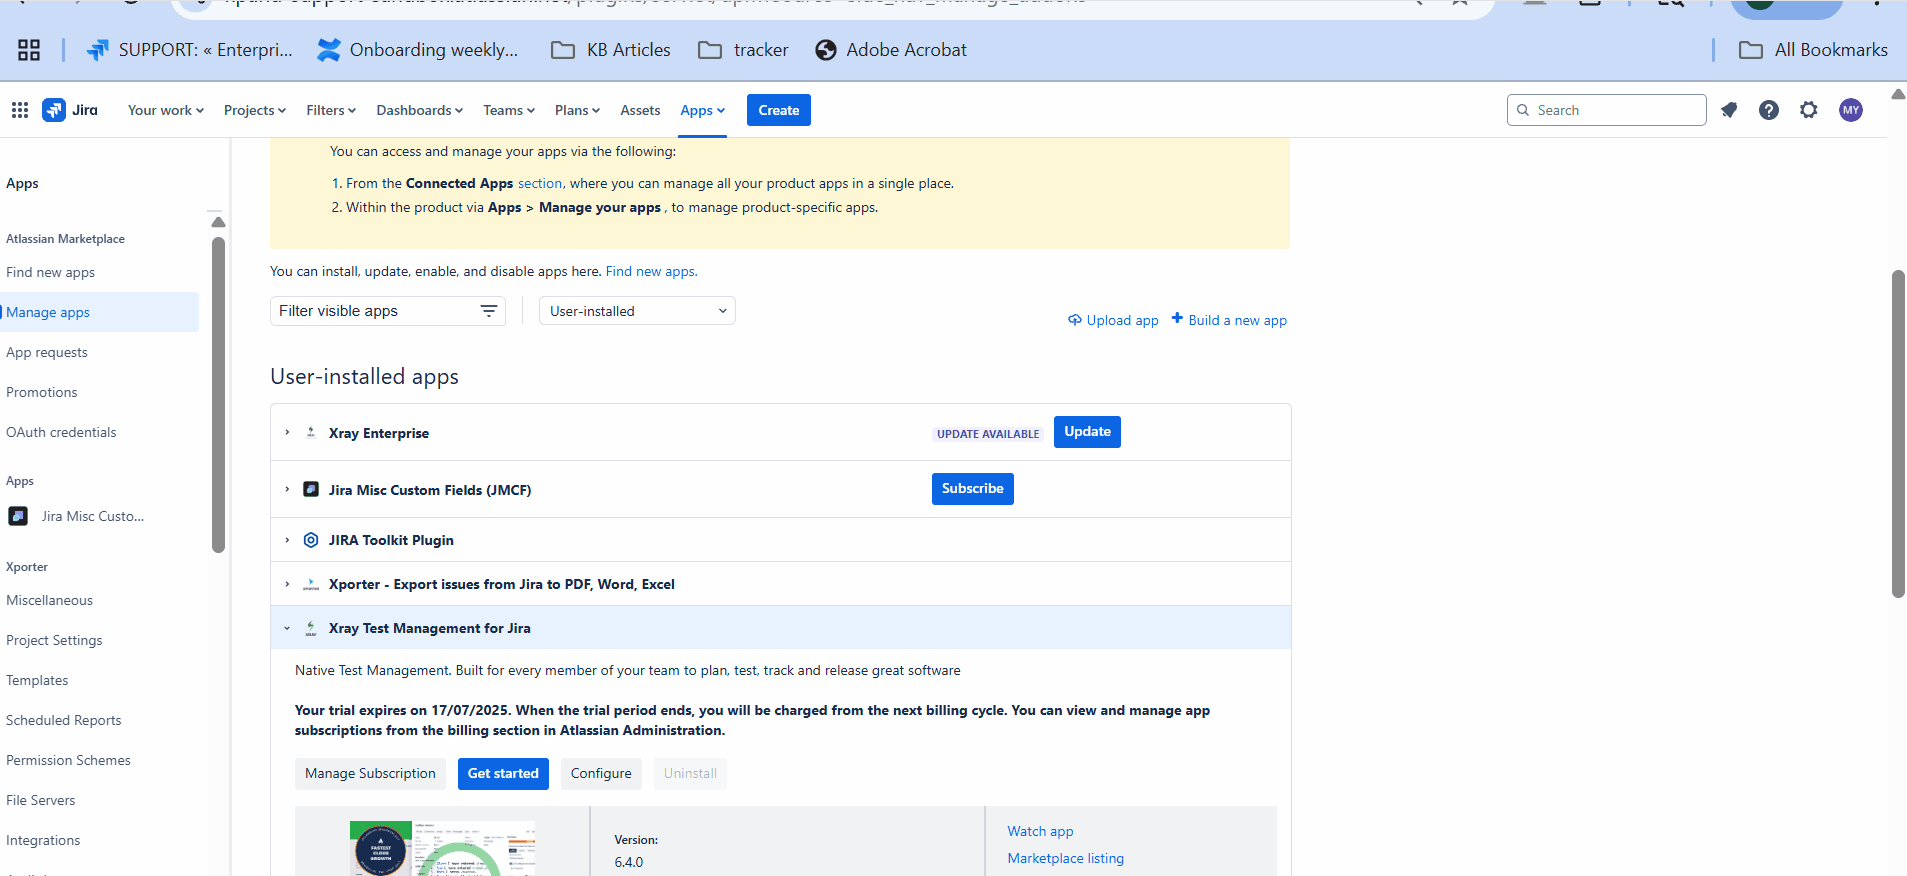Open Scheduled Reports in sidebar
The width and height of the screenshot is (1907, 876).
[63, 720]
